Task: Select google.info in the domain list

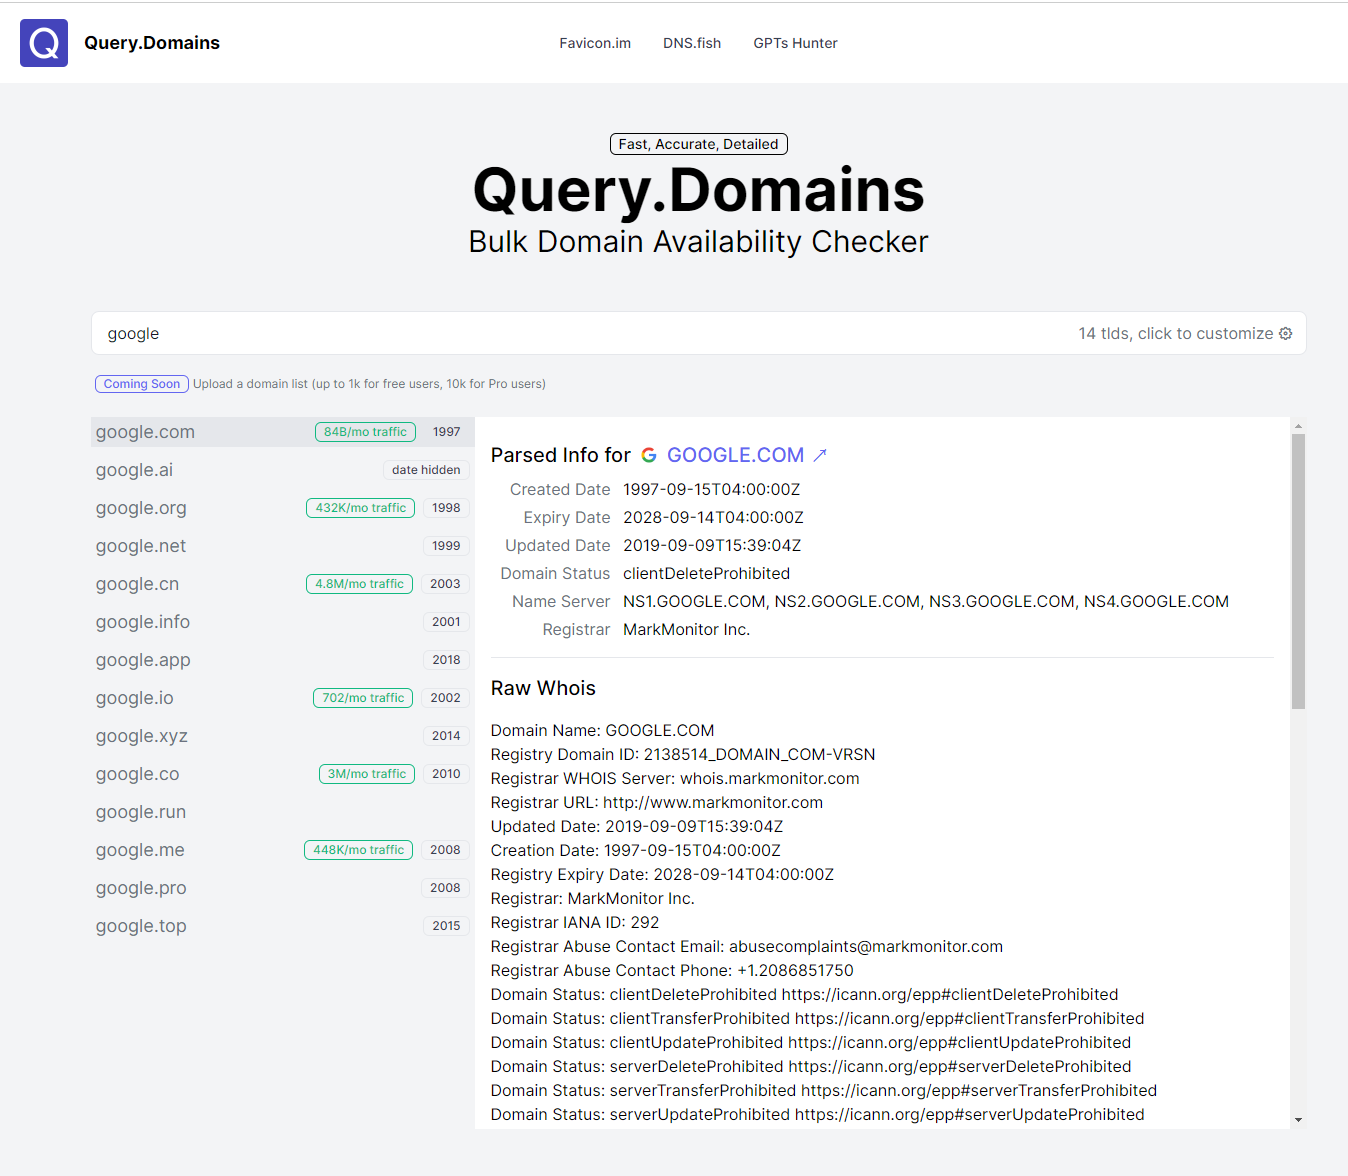Action: [x=283, y=622]
